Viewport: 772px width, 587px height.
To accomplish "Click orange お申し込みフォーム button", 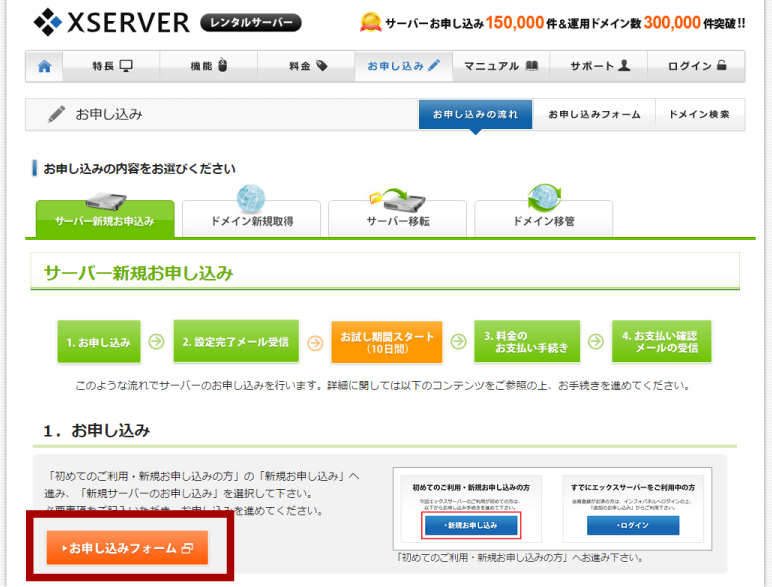I will point(127,548).
